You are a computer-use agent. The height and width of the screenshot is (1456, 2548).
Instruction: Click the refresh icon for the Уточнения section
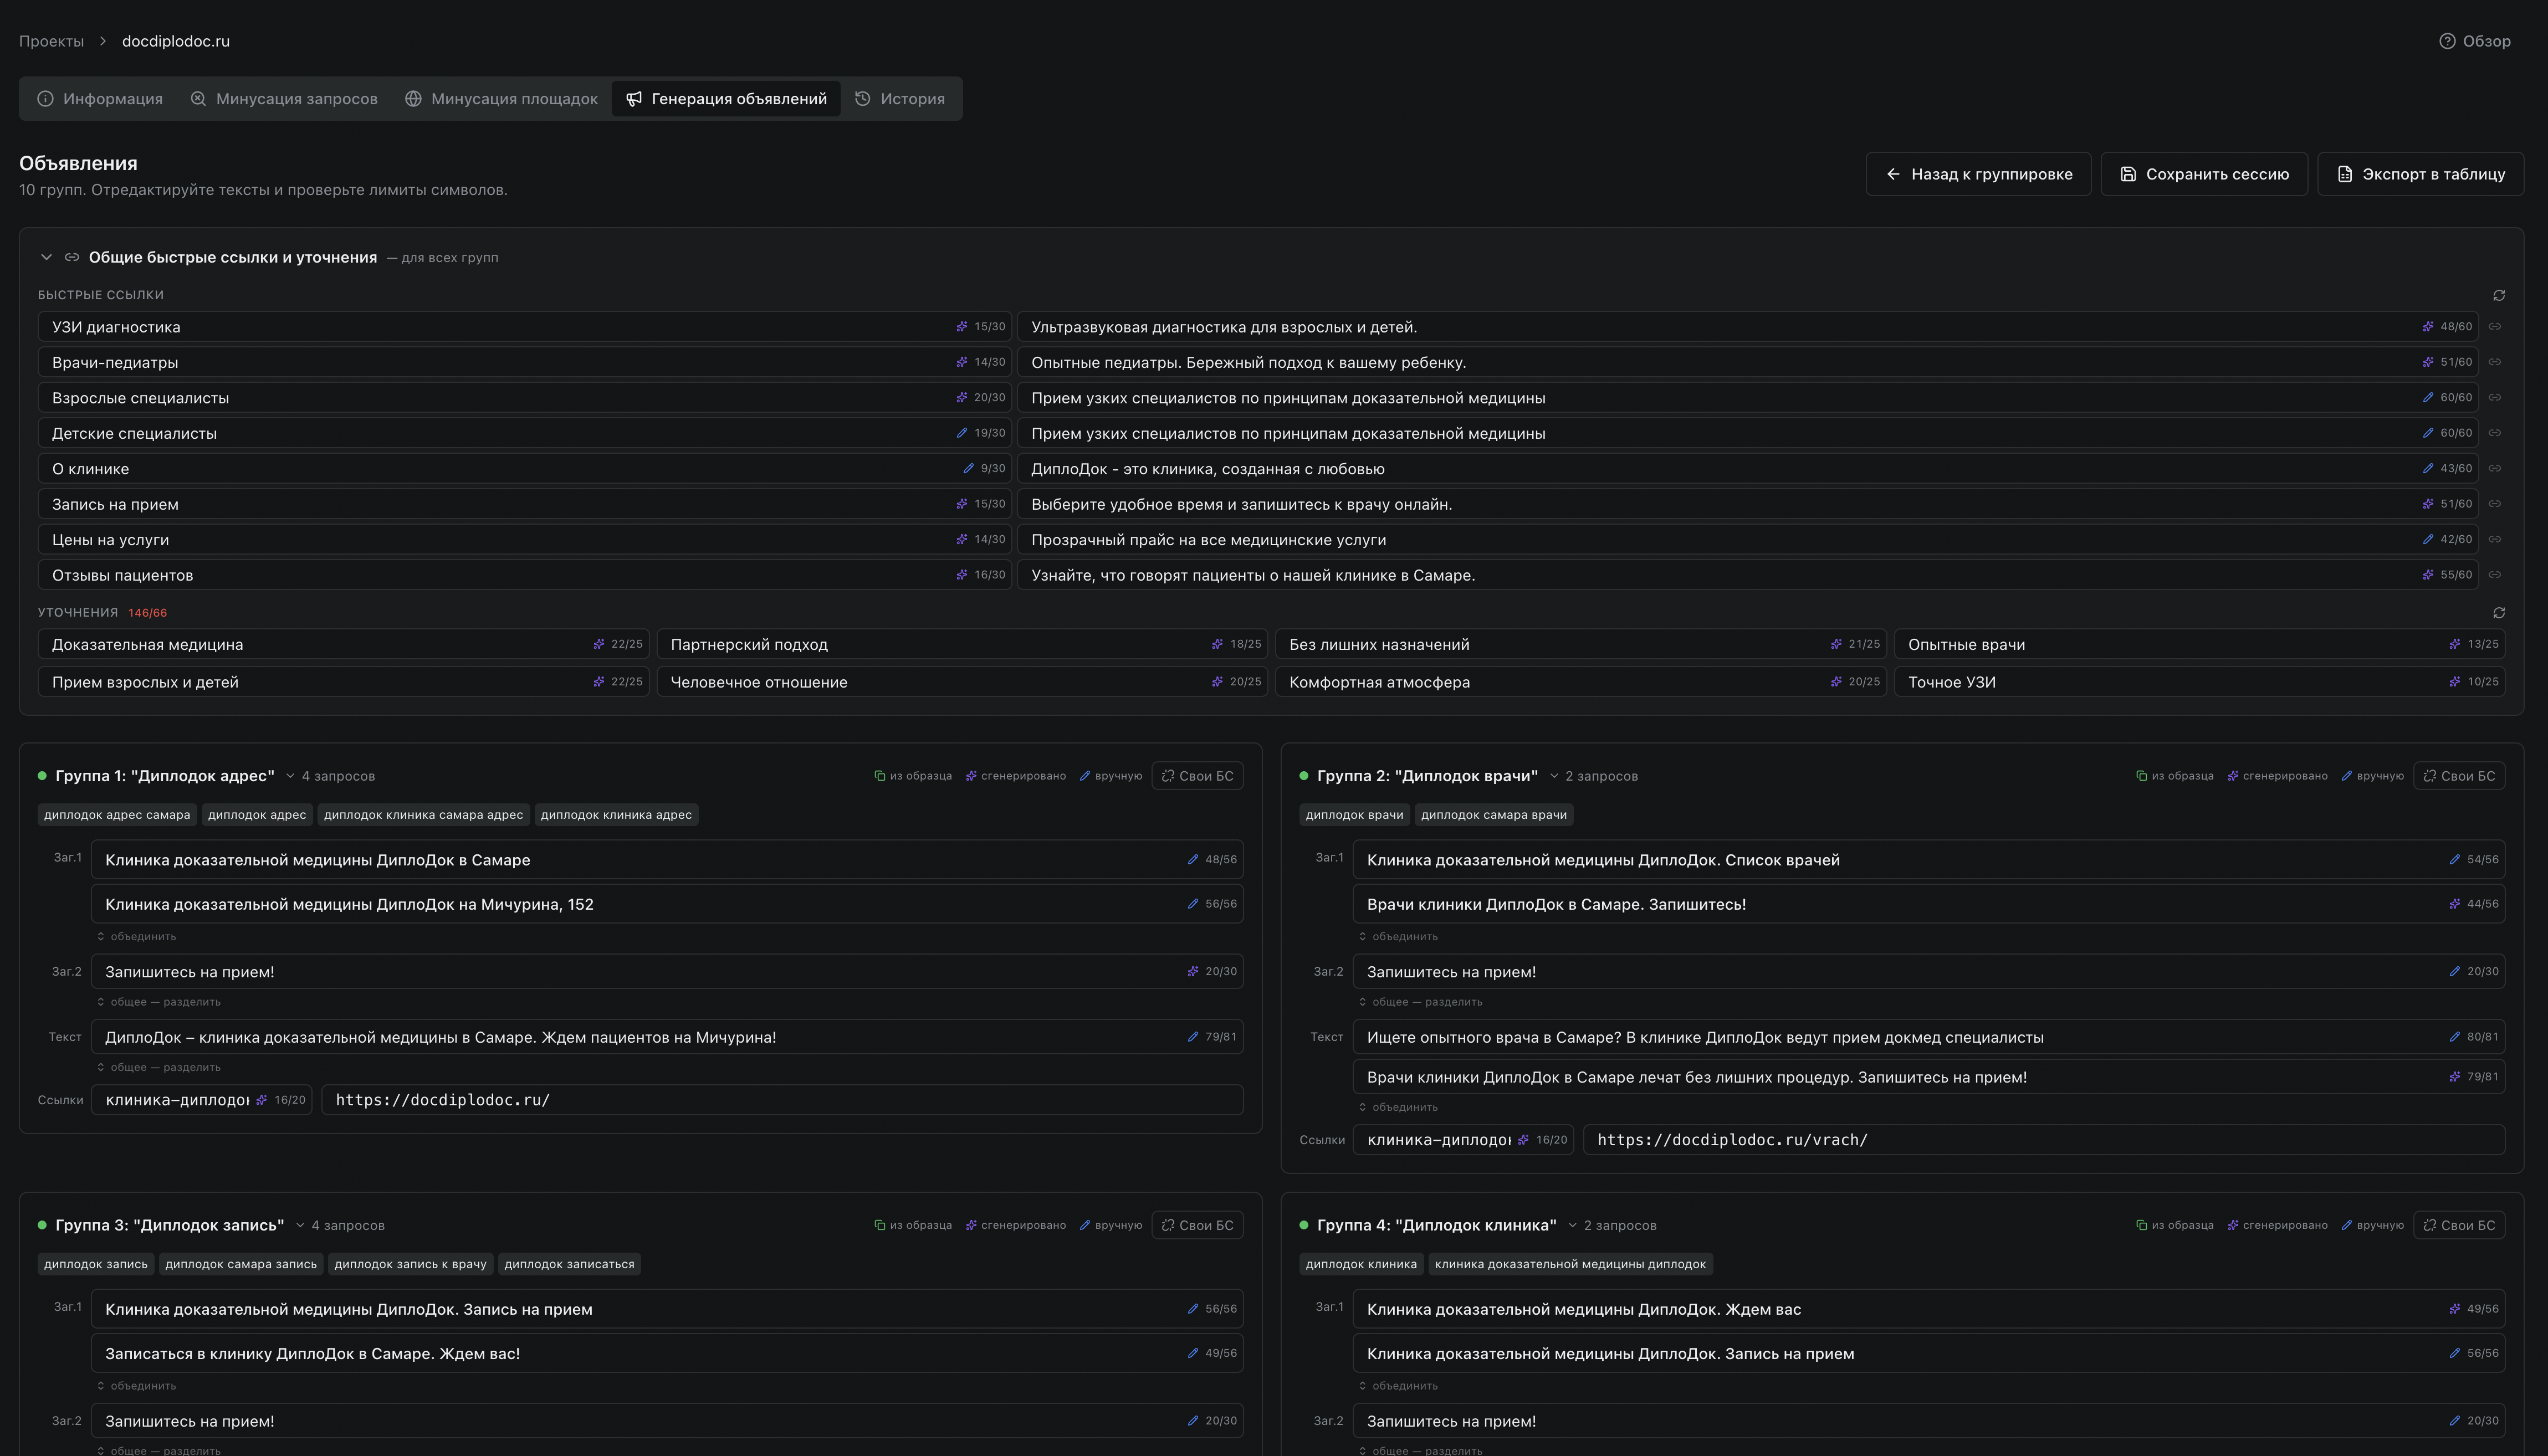click(x=2498, y=612)
